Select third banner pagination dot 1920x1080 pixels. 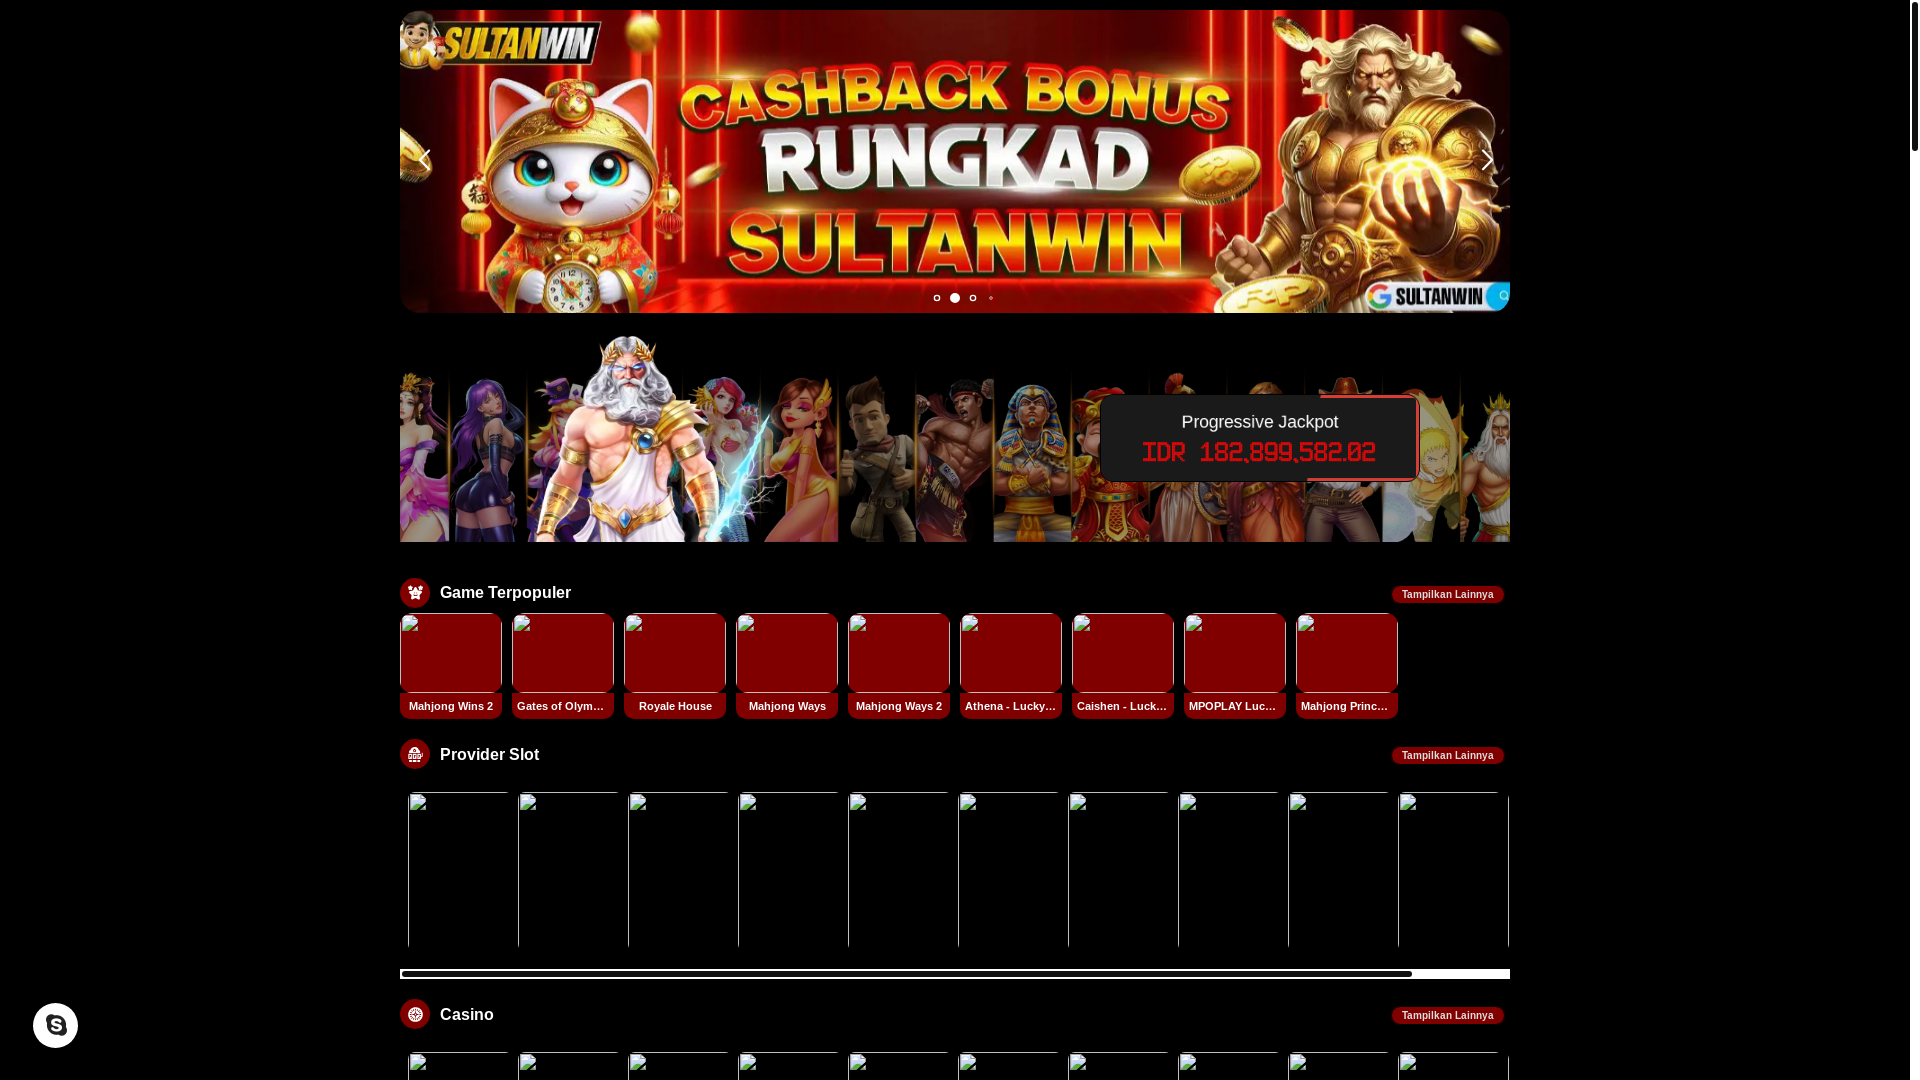[x=973, y=298]
